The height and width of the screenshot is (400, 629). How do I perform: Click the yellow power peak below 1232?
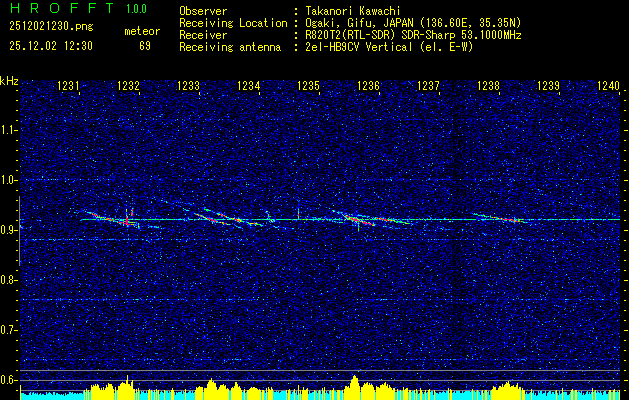(x=127, y=386)
